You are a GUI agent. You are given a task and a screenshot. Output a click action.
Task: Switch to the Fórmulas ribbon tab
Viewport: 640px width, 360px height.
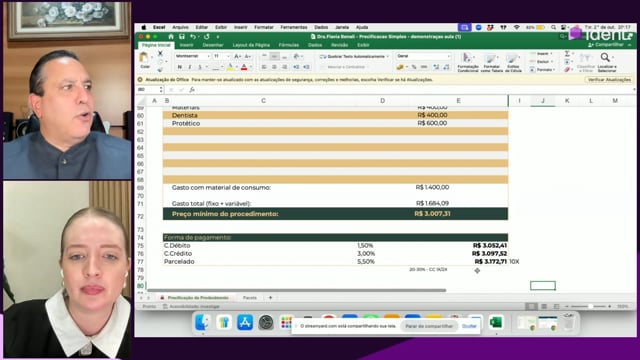click(289, 45)
